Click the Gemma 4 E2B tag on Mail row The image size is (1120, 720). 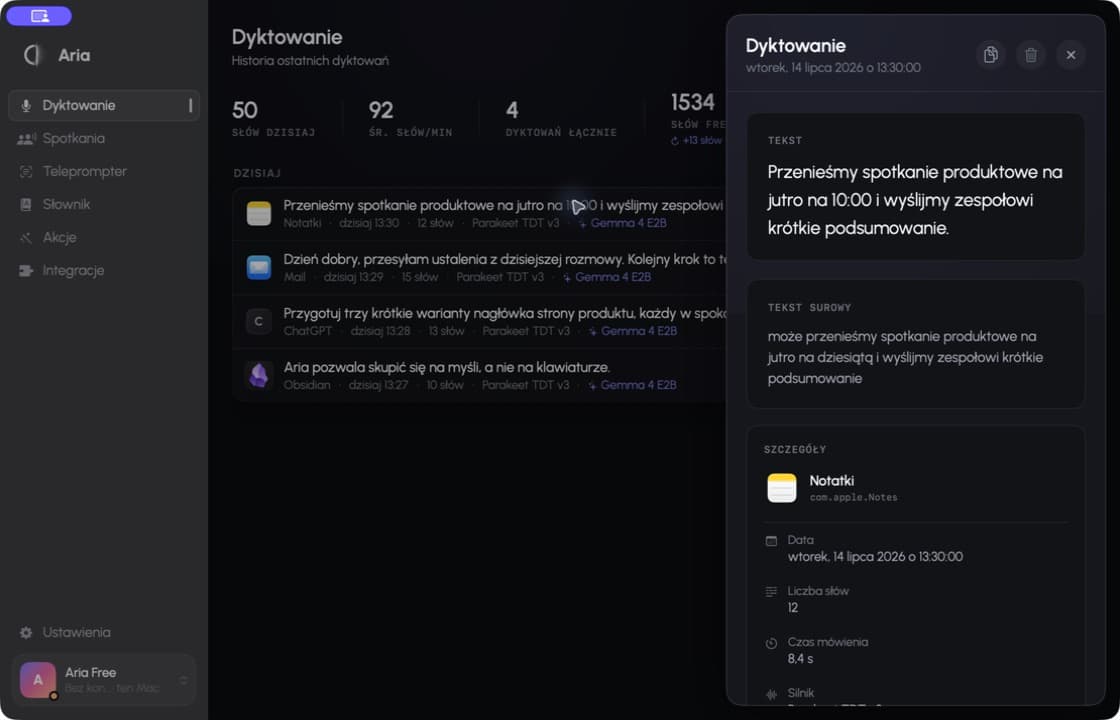point(607,277)
